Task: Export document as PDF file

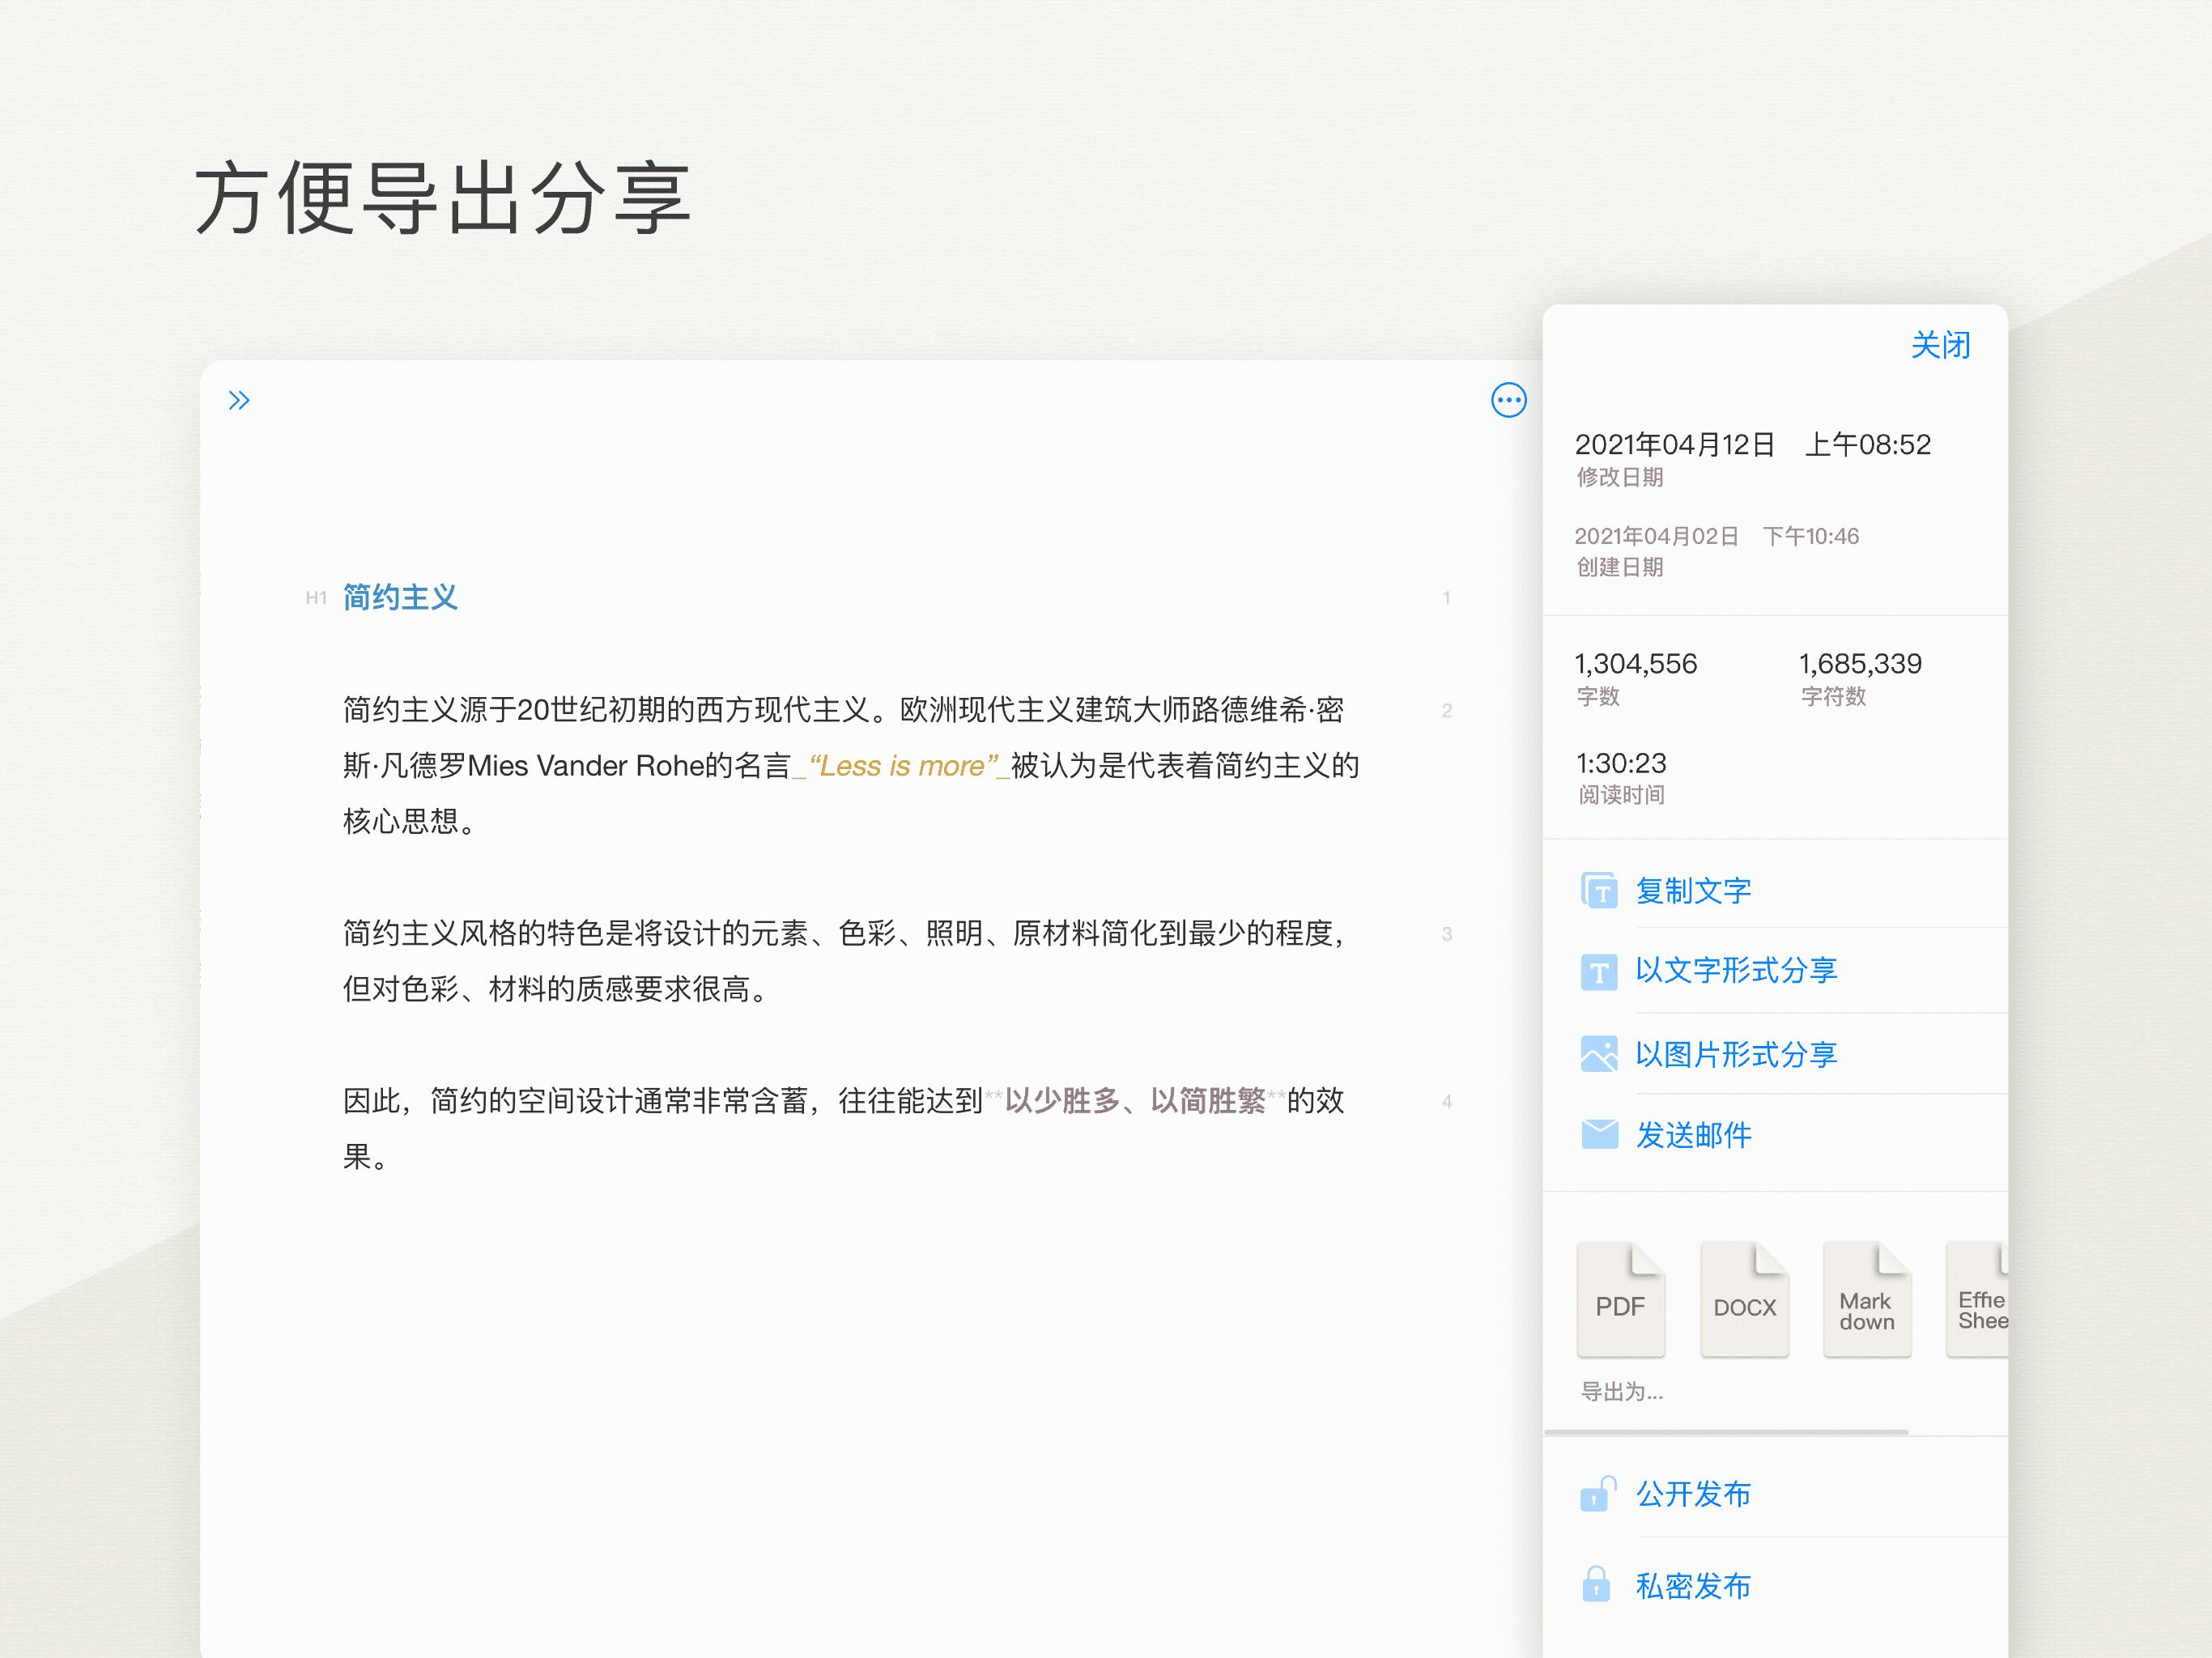Action: (1620, 1300)
